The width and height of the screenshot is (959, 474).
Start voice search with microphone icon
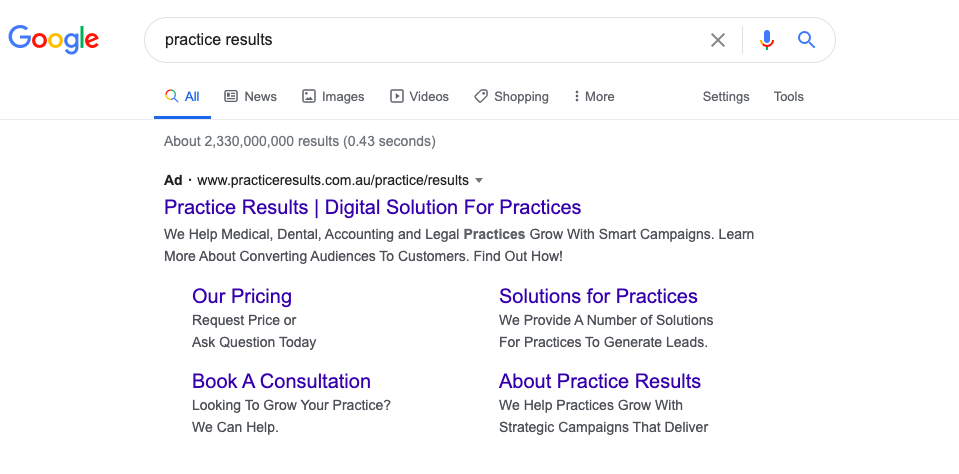coord(767,40)
